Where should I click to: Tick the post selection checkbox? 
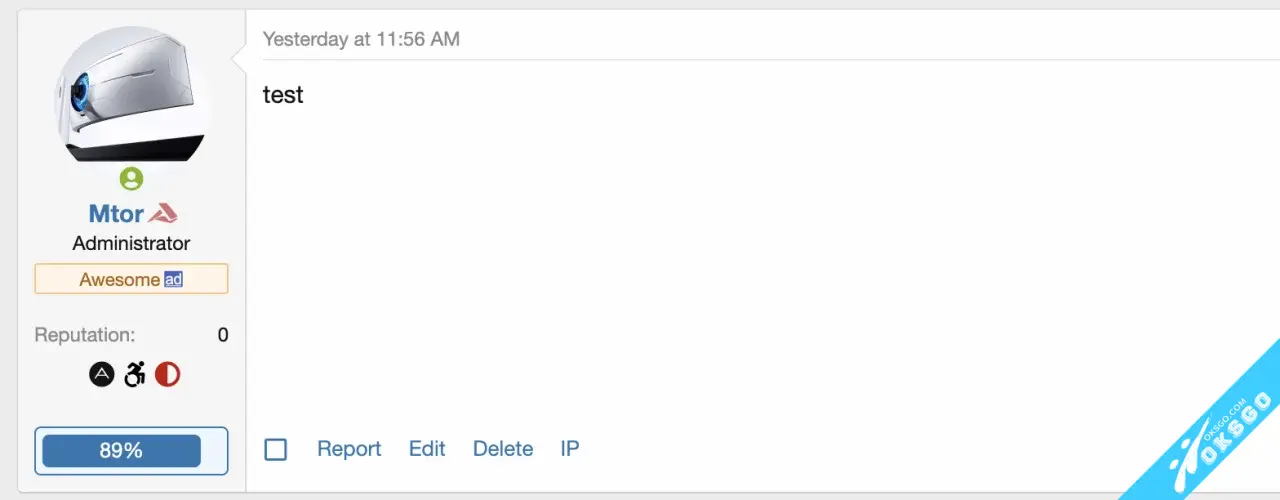[x=276, y=449]
